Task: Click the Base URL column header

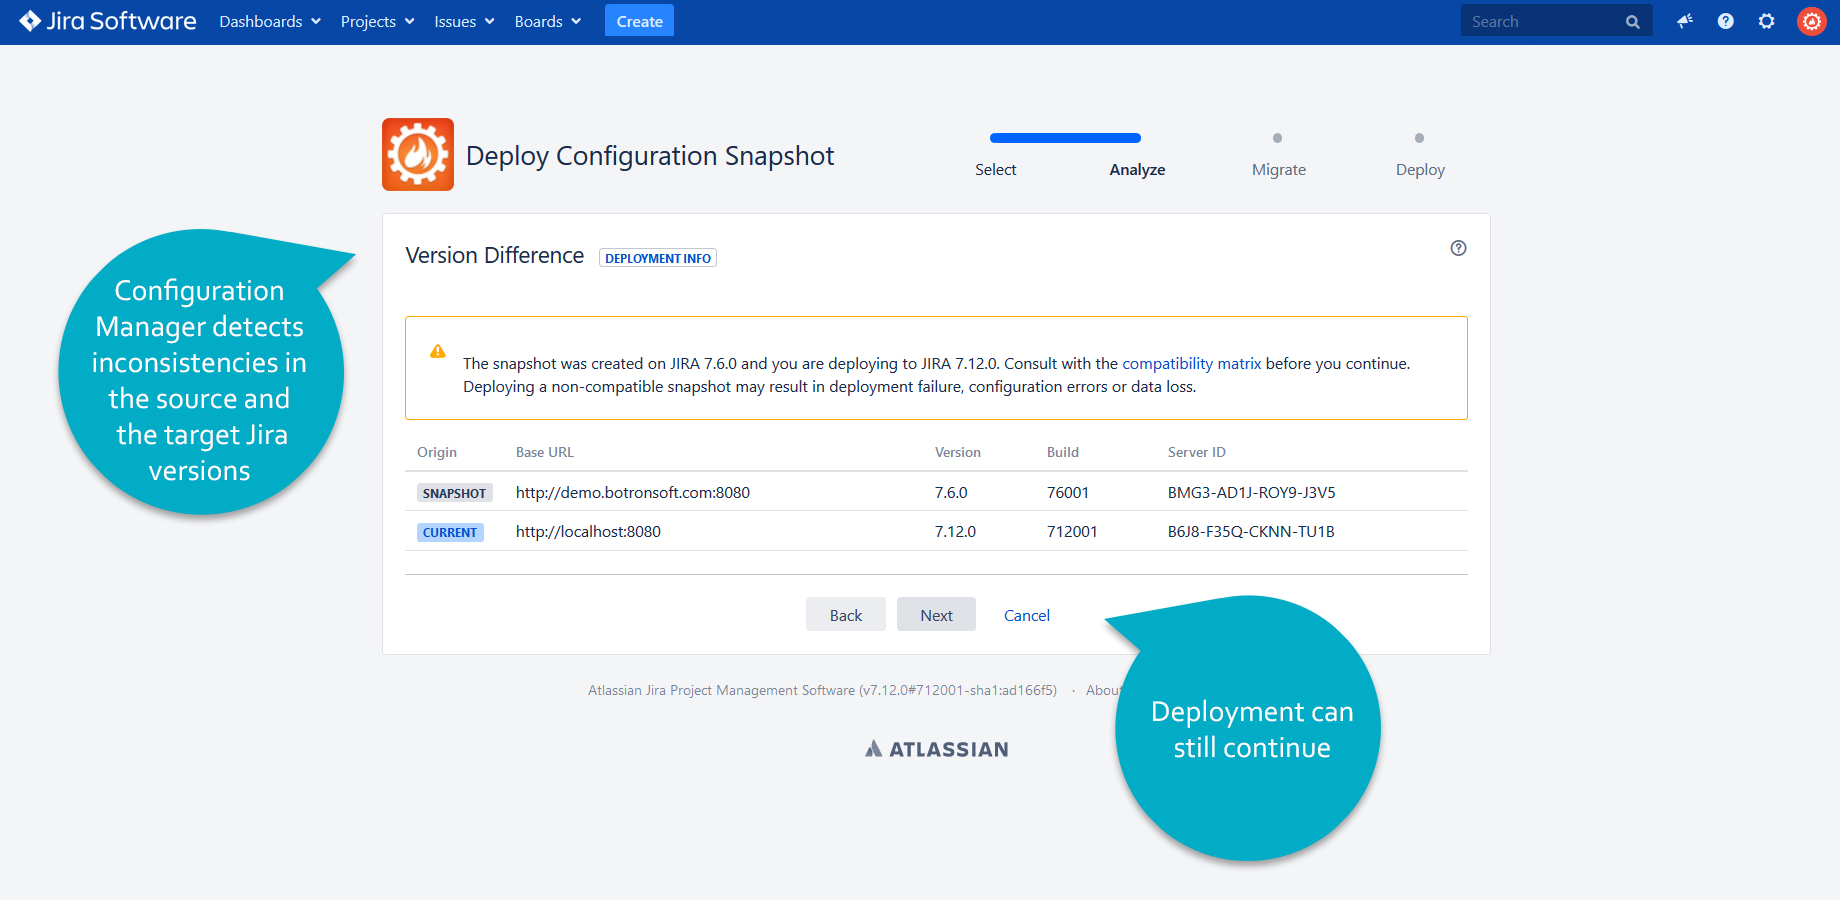Action: pos(545,452)
